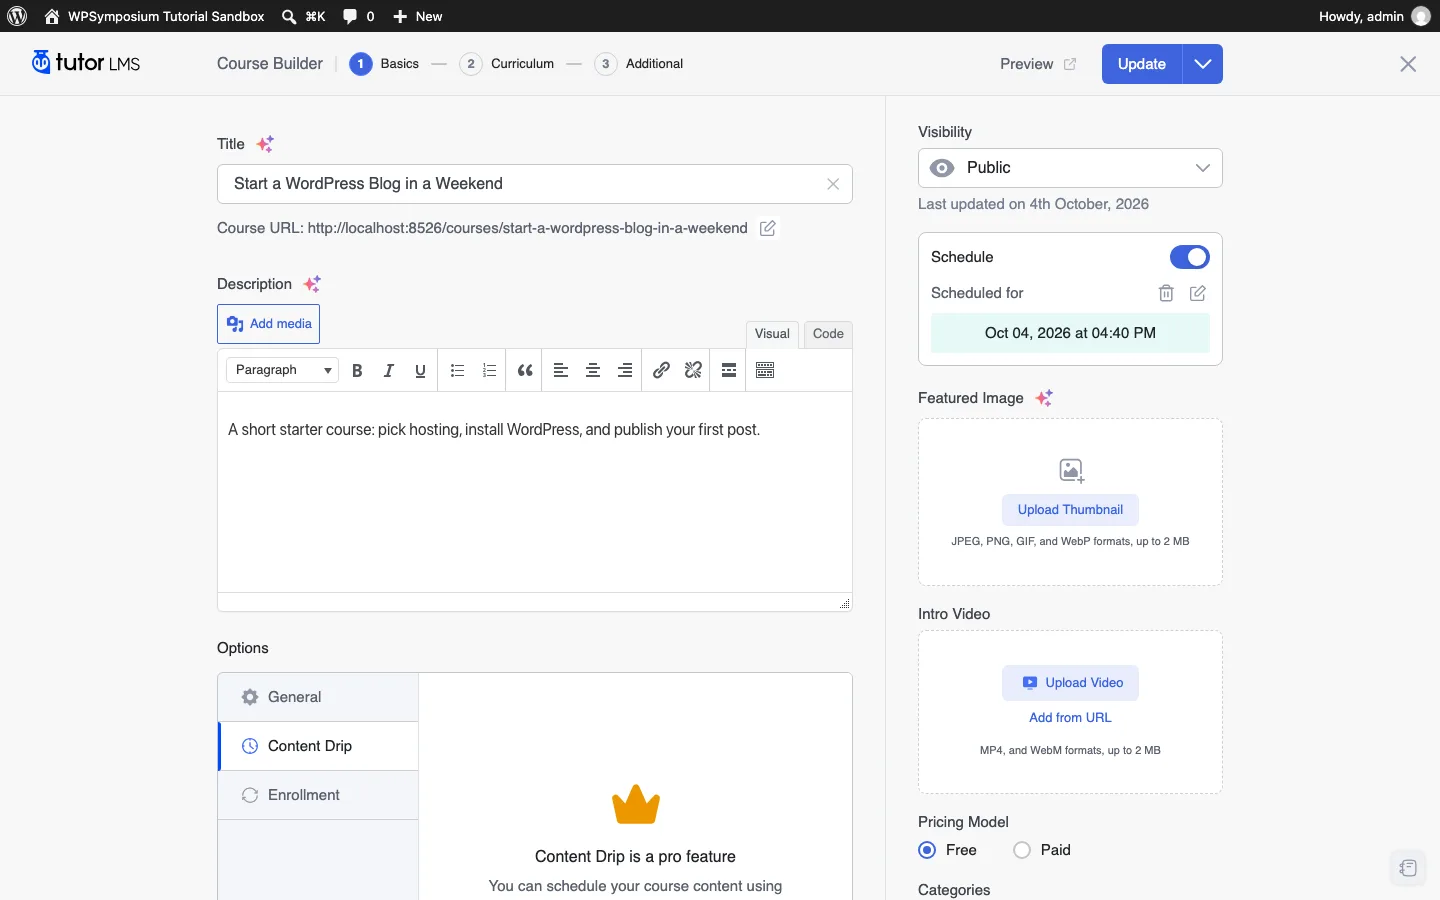1440x900 pixels.
Task: Toggle bold formatting in description editor
Action: coord(357,371)
